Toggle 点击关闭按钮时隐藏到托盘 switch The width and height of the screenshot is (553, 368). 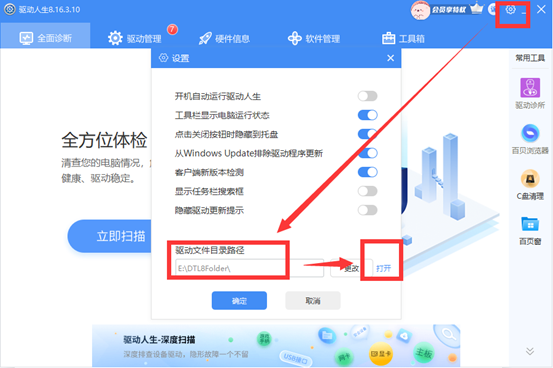pyautogui.click(x=367, y=134)
